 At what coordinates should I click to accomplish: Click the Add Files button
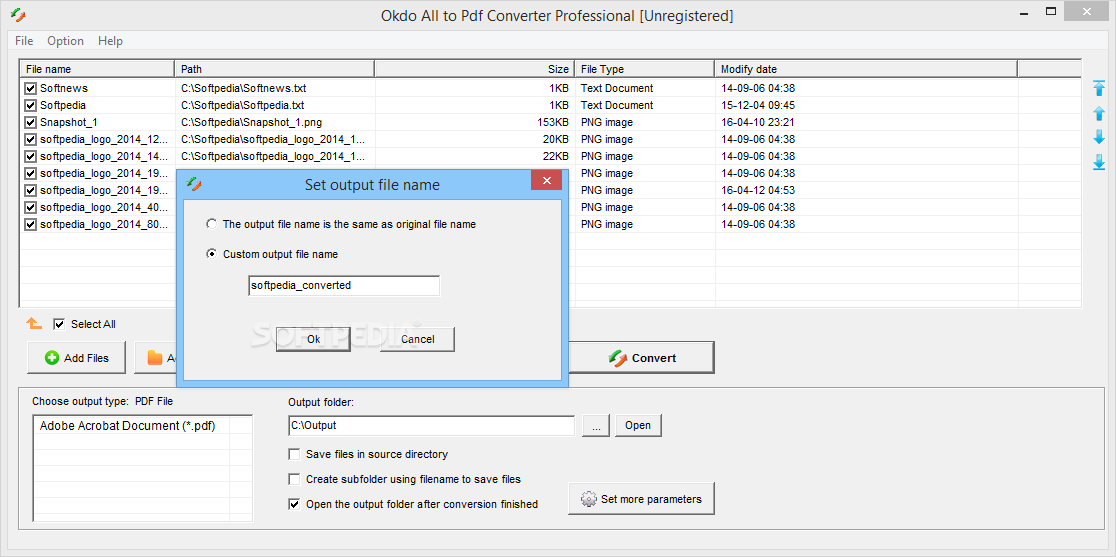(77, 358)
